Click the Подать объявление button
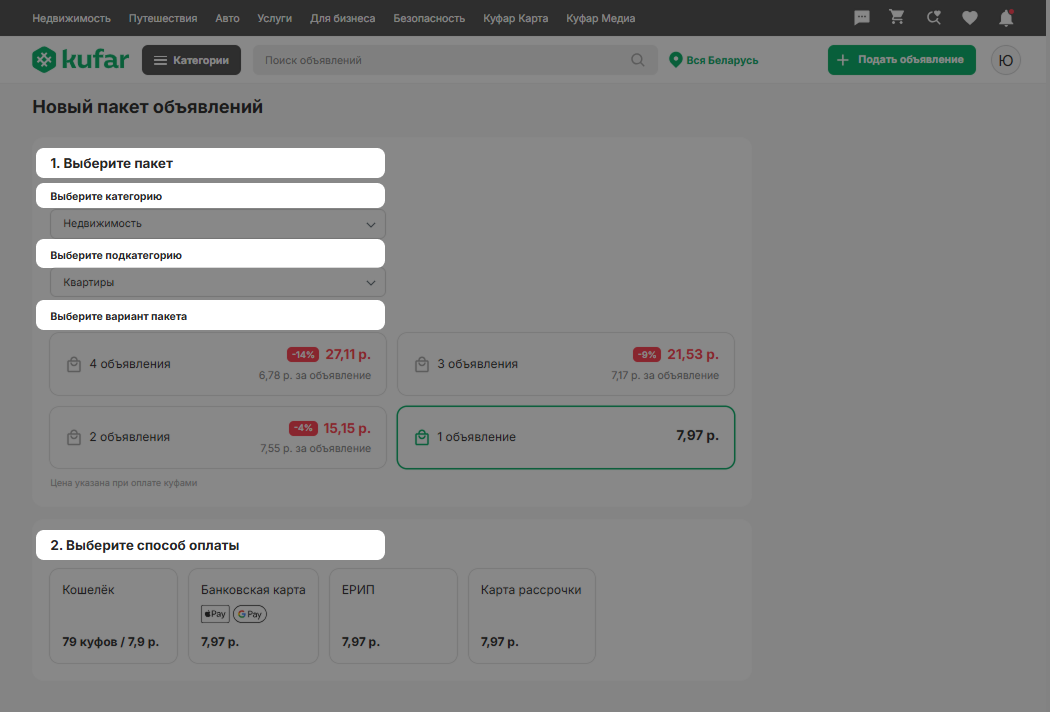The image size is (1050, 712). click(901, 60)
